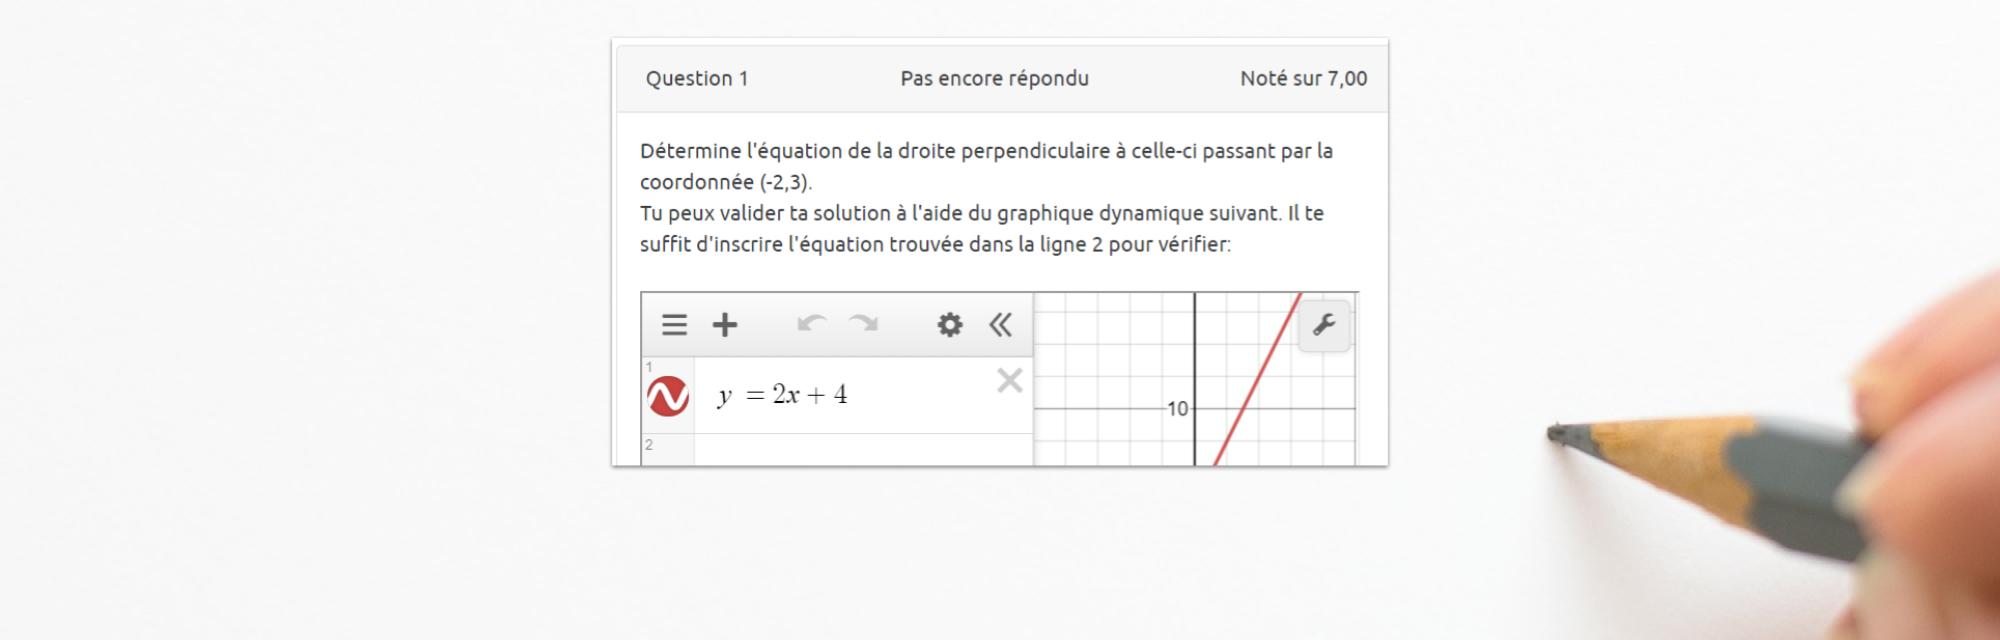This screenshot has height=640, width=2000.
Task: Open graph settings wrench
Action: coord(1324,325)
